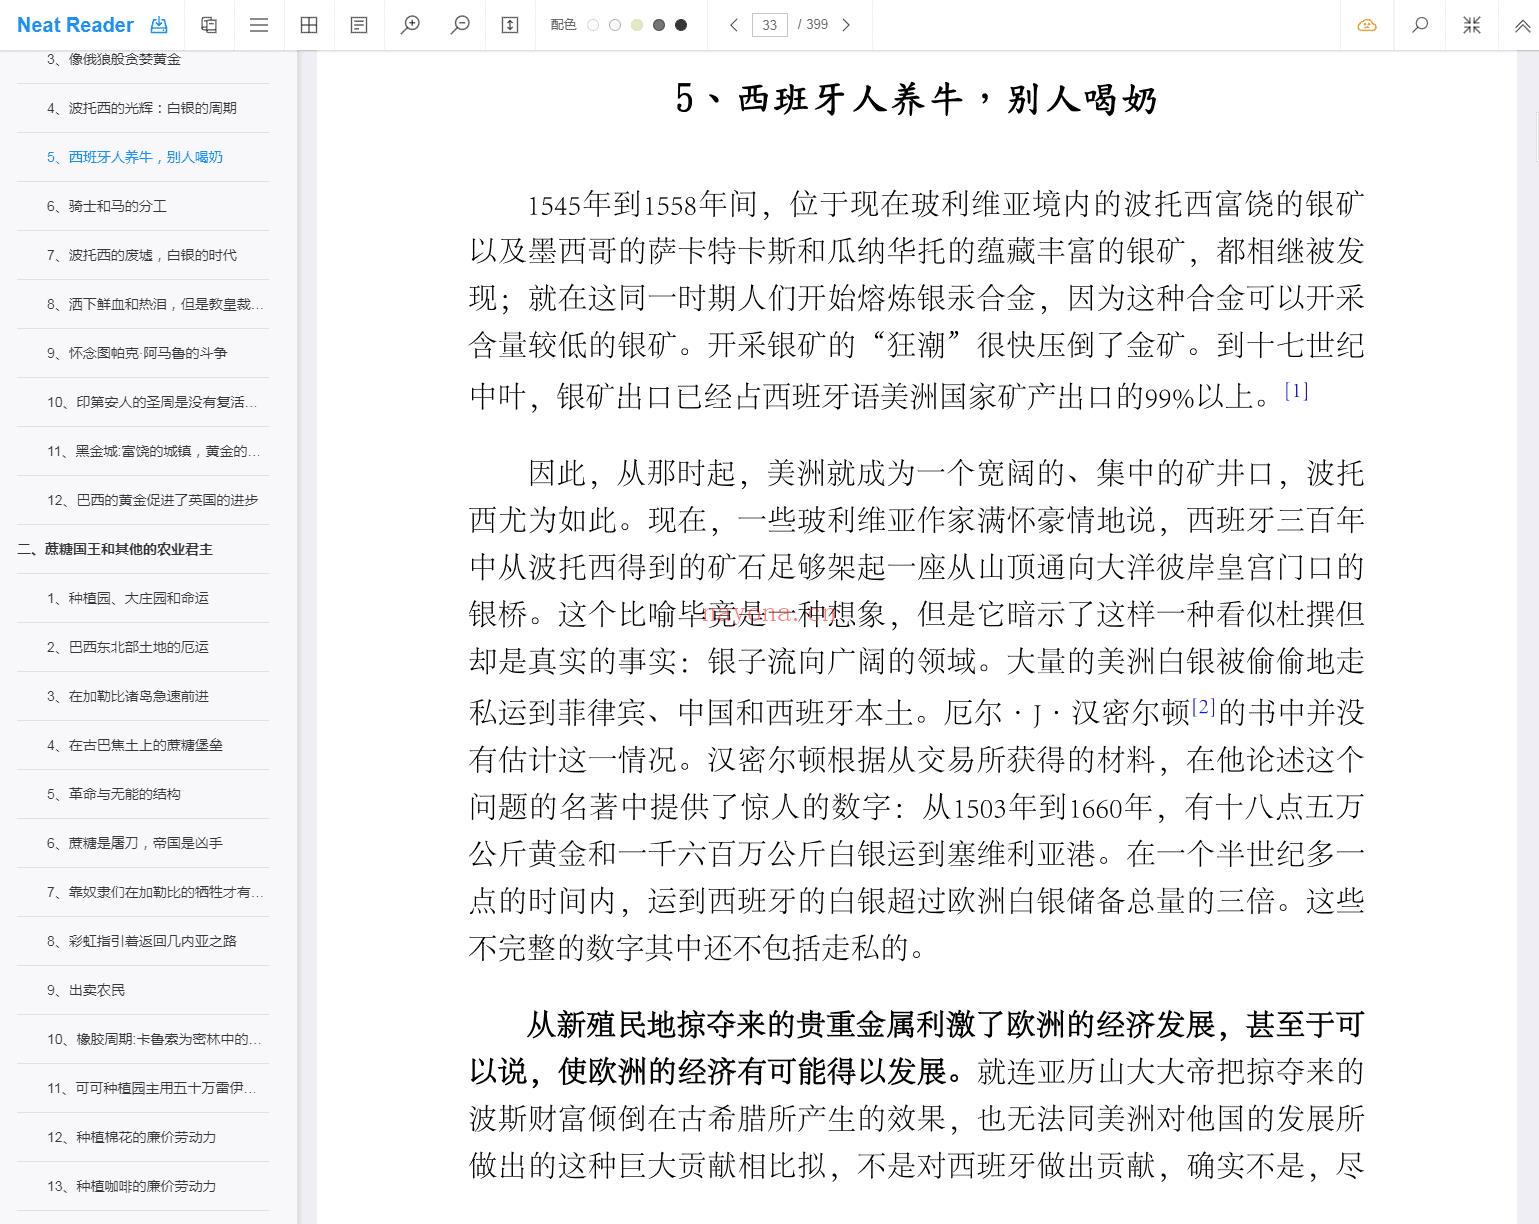
Task: Select the dark gray color theme
Action: point(659,25)
